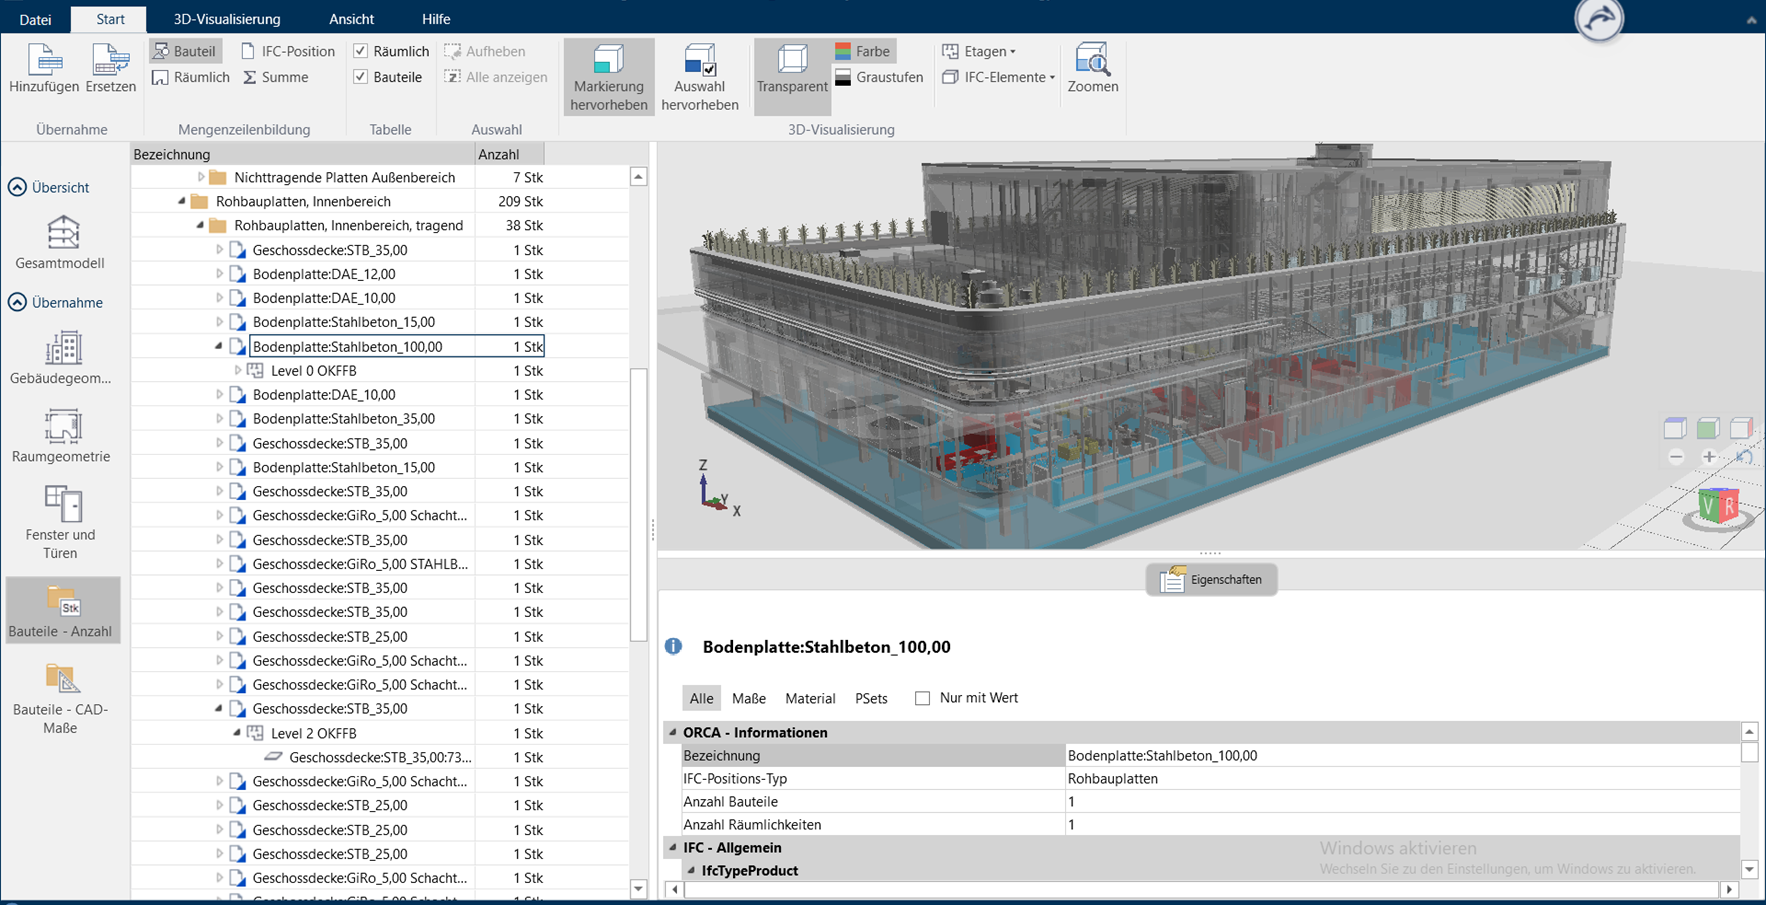
Task: Uncheck the Bauteile checkbox in Tabelle
Action: pos(361,77)
